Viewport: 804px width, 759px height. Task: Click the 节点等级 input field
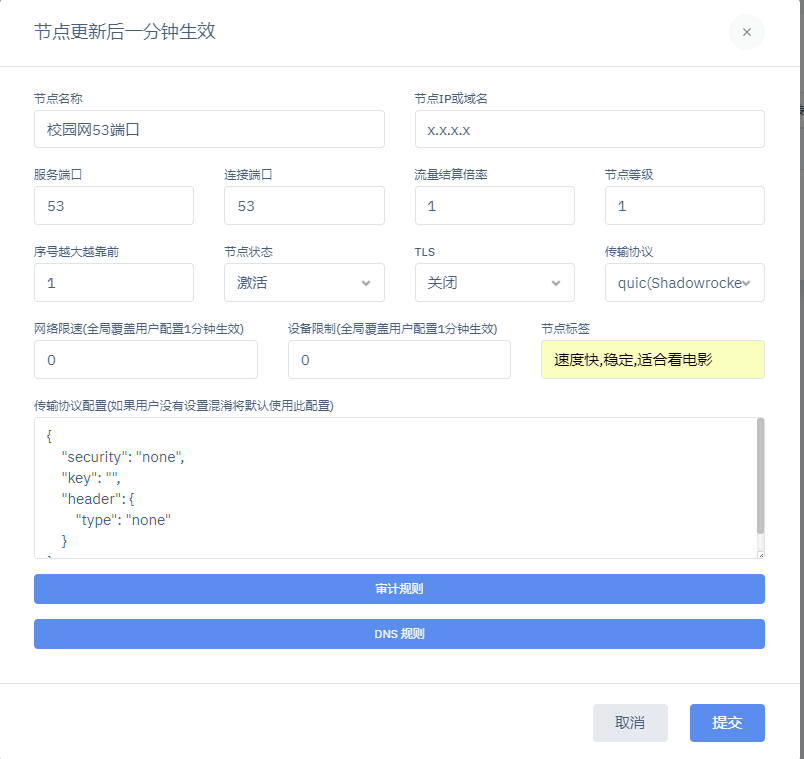point(684,206)
